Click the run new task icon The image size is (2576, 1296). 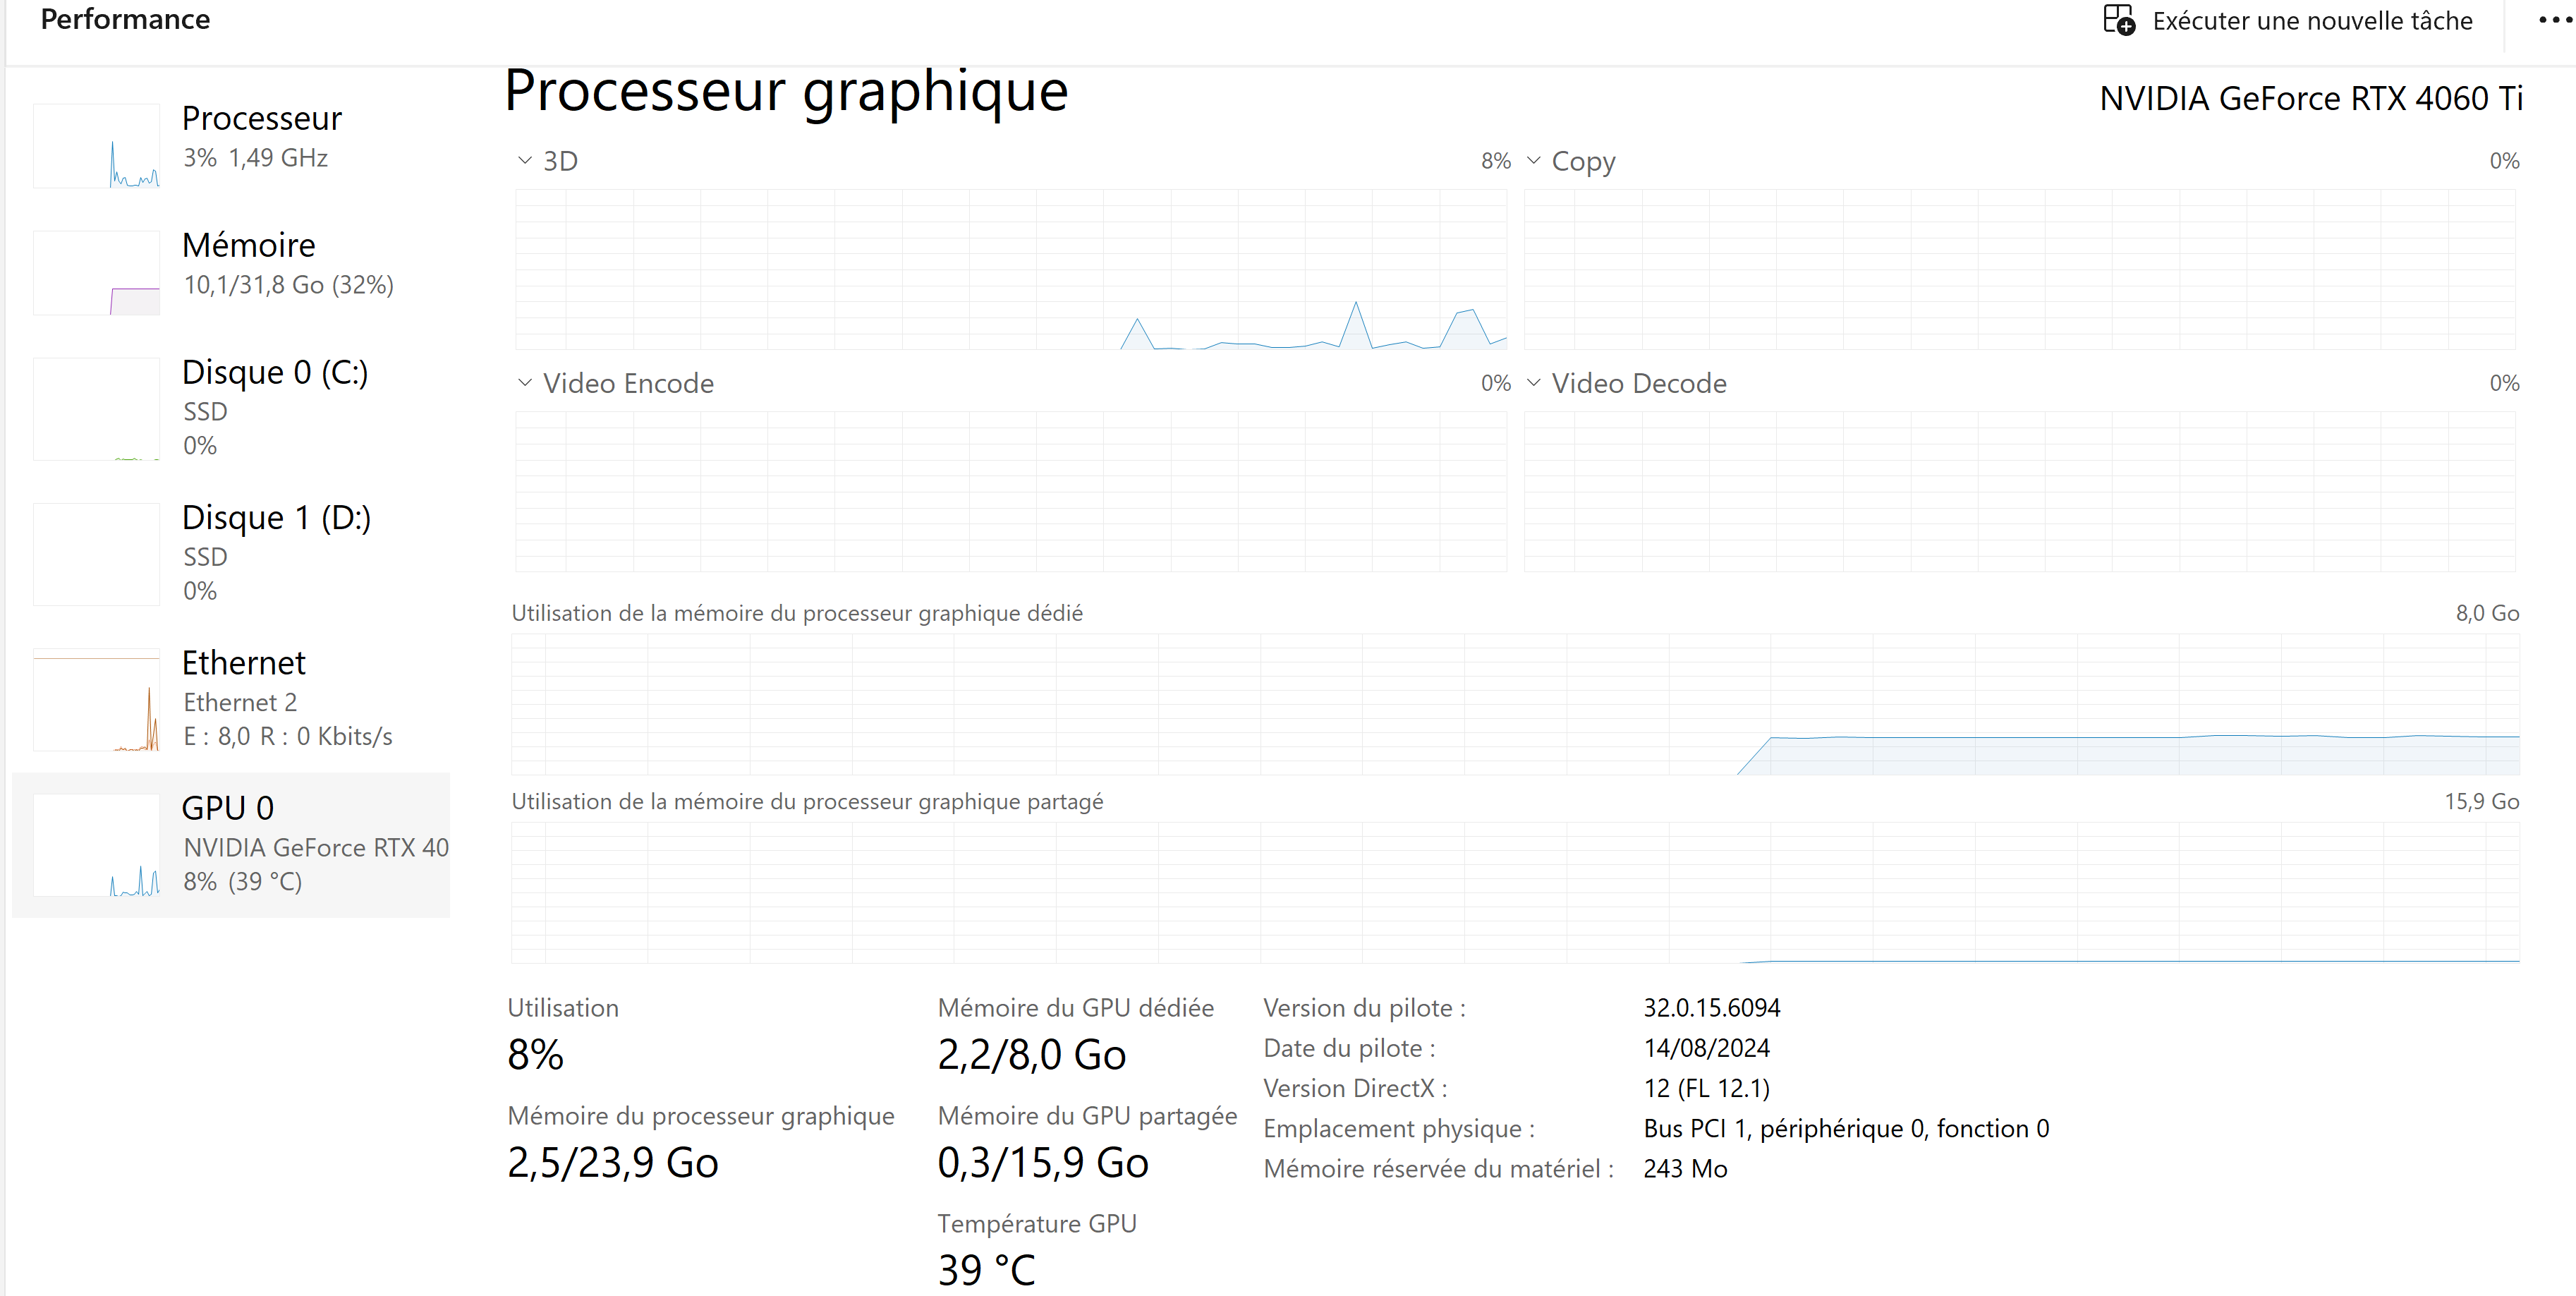[2118, 20]
